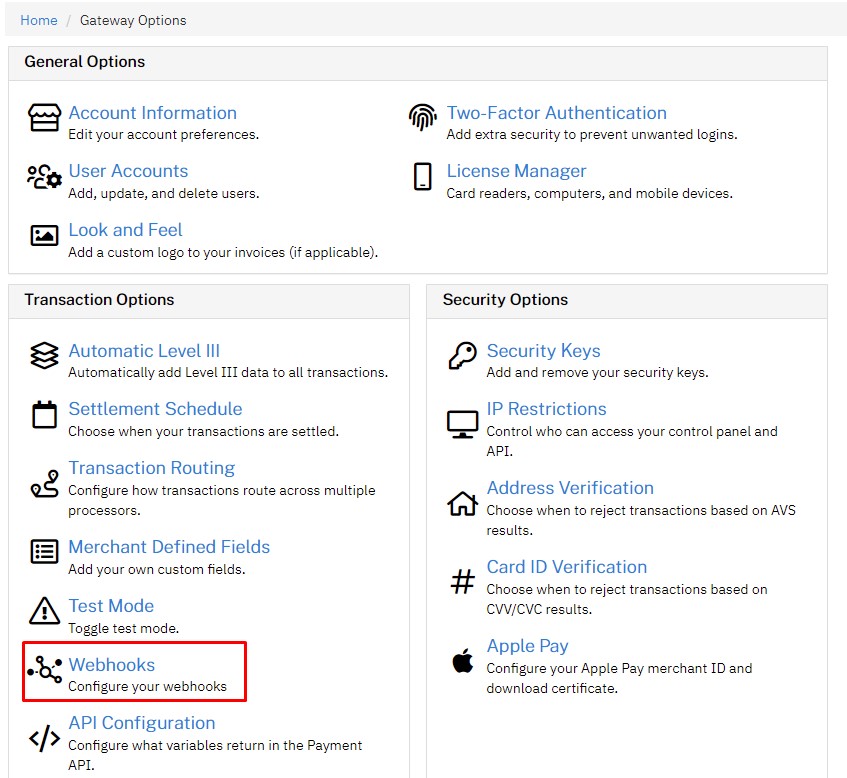Click the Test Mode warning triangle icon
The height and width of the screenshot is (778, 847).
(44, 611)
